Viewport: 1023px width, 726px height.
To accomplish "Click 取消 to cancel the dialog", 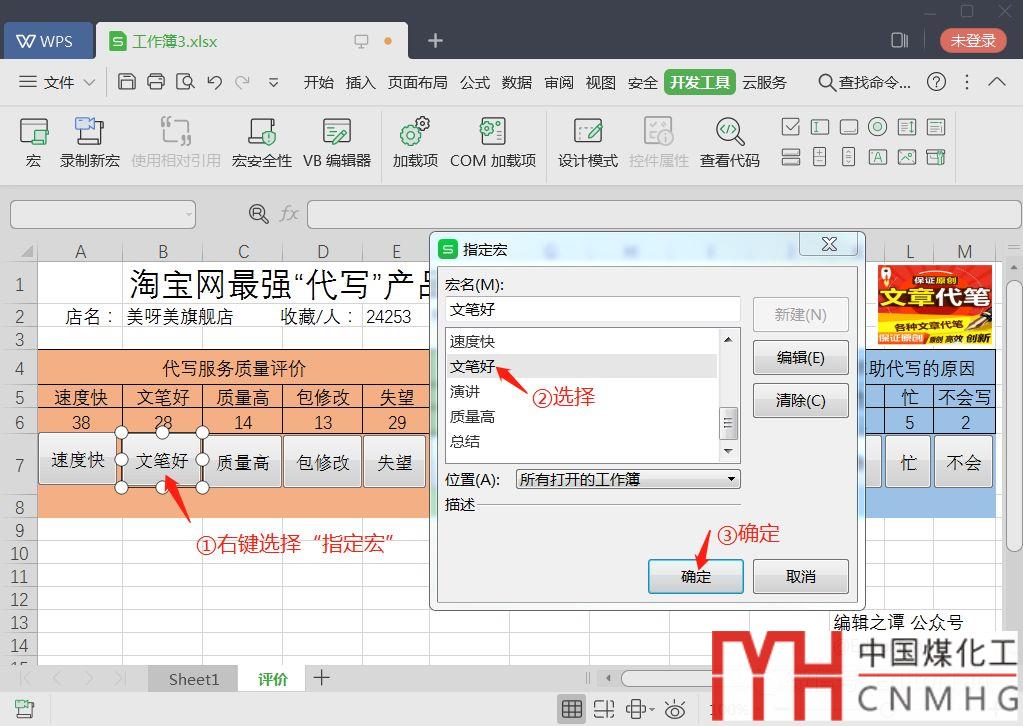I will point(801,577).
